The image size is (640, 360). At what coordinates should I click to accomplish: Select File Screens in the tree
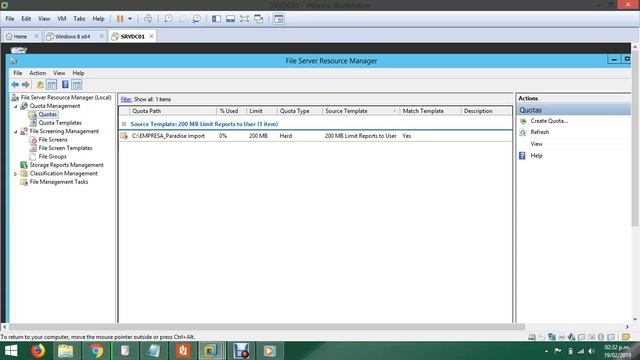(53, 140)
